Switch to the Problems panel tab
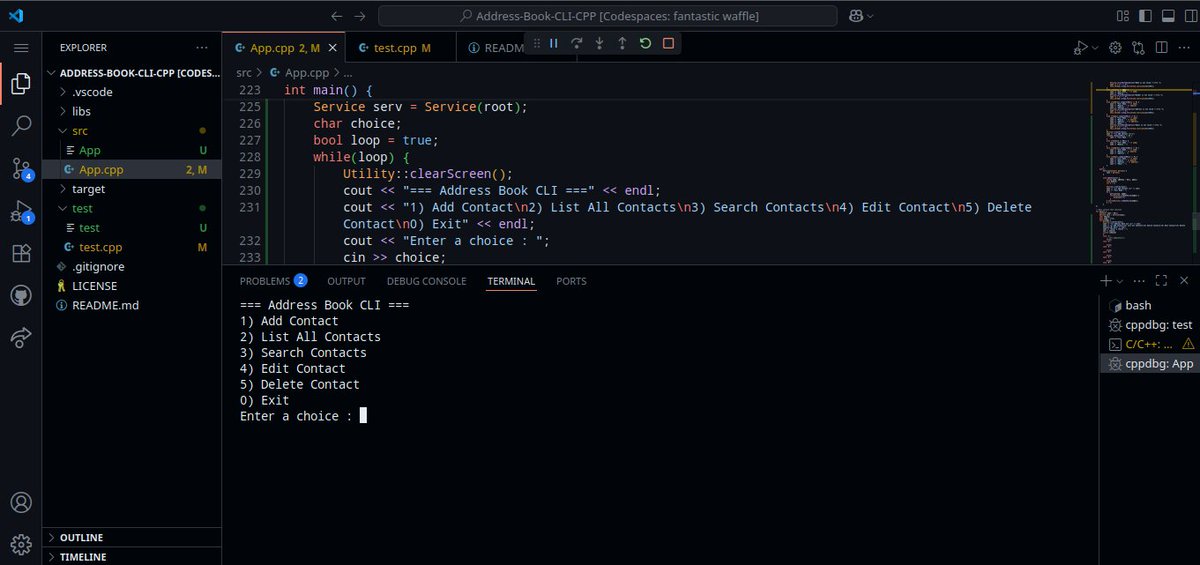Screen dimensions: 1200x565 273,281
